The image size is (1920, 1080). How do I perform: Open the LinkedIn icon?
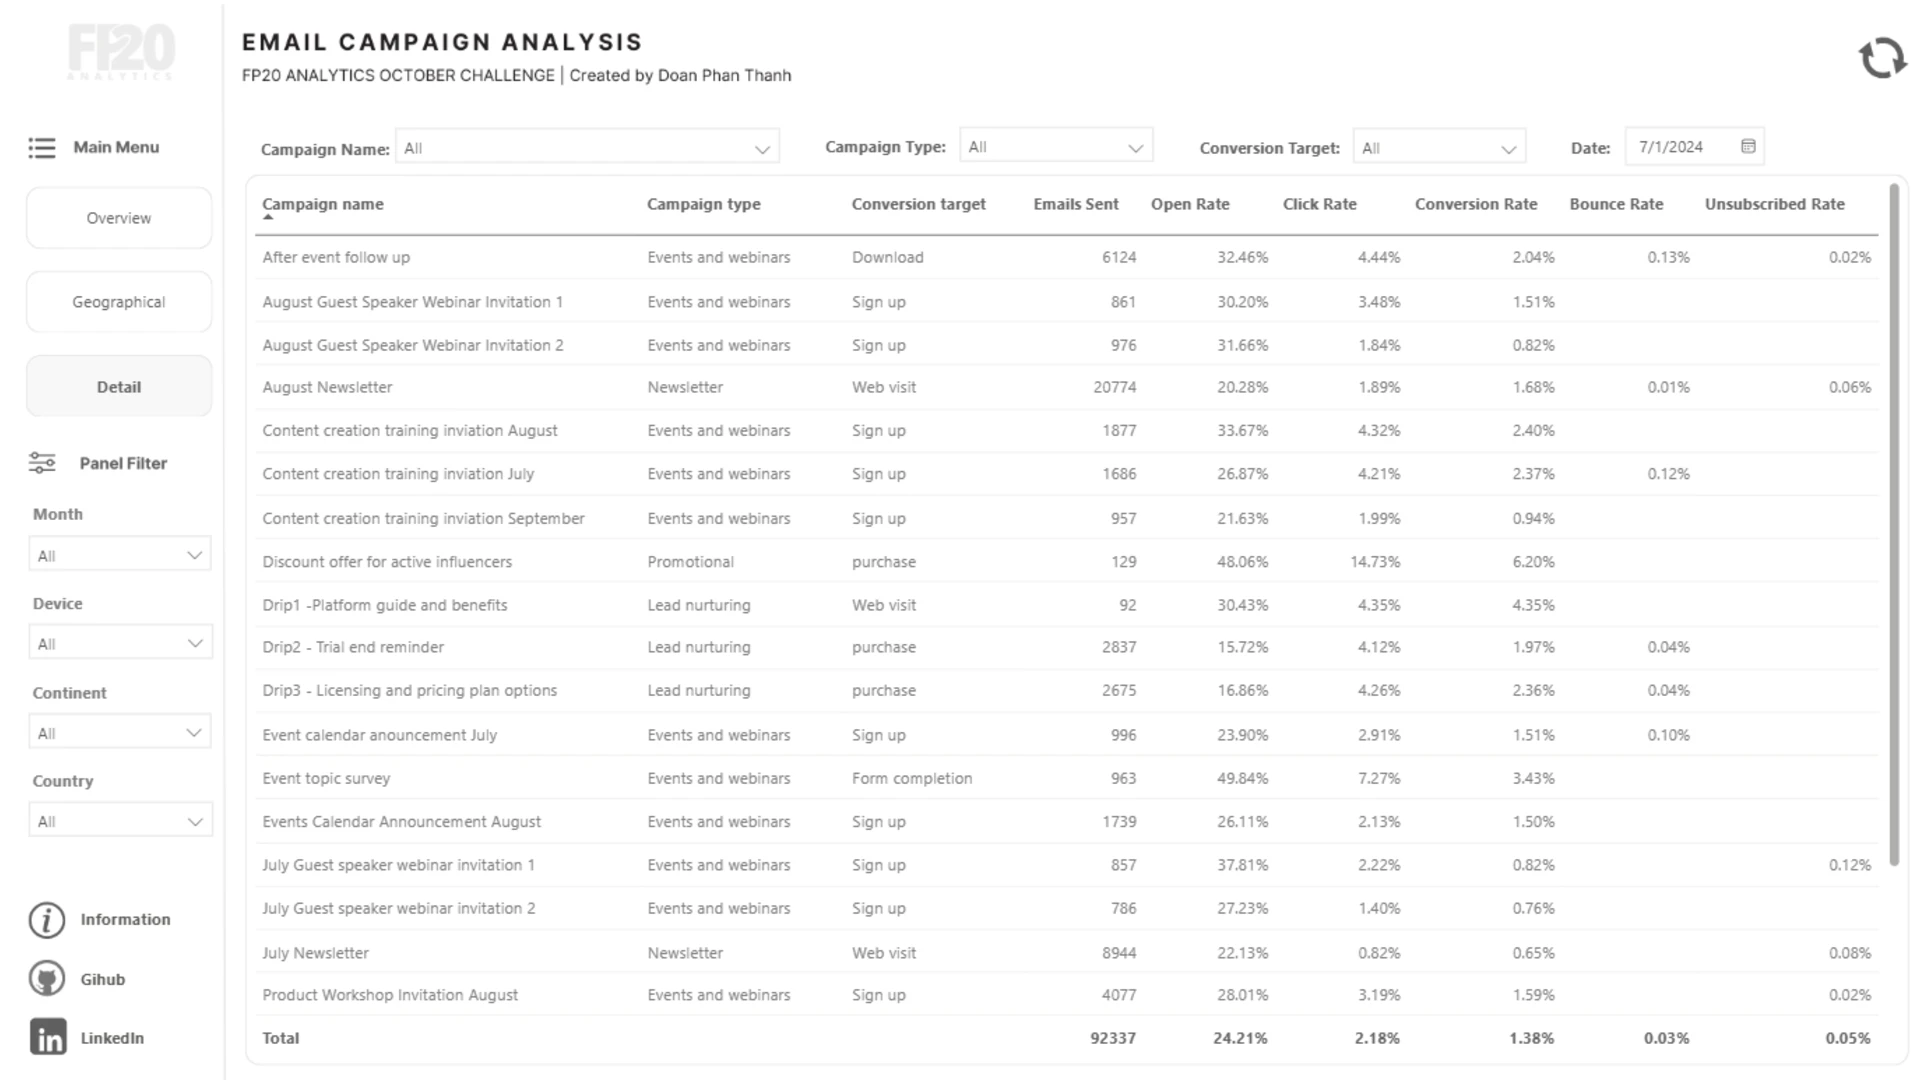[x=48, y=1038]
